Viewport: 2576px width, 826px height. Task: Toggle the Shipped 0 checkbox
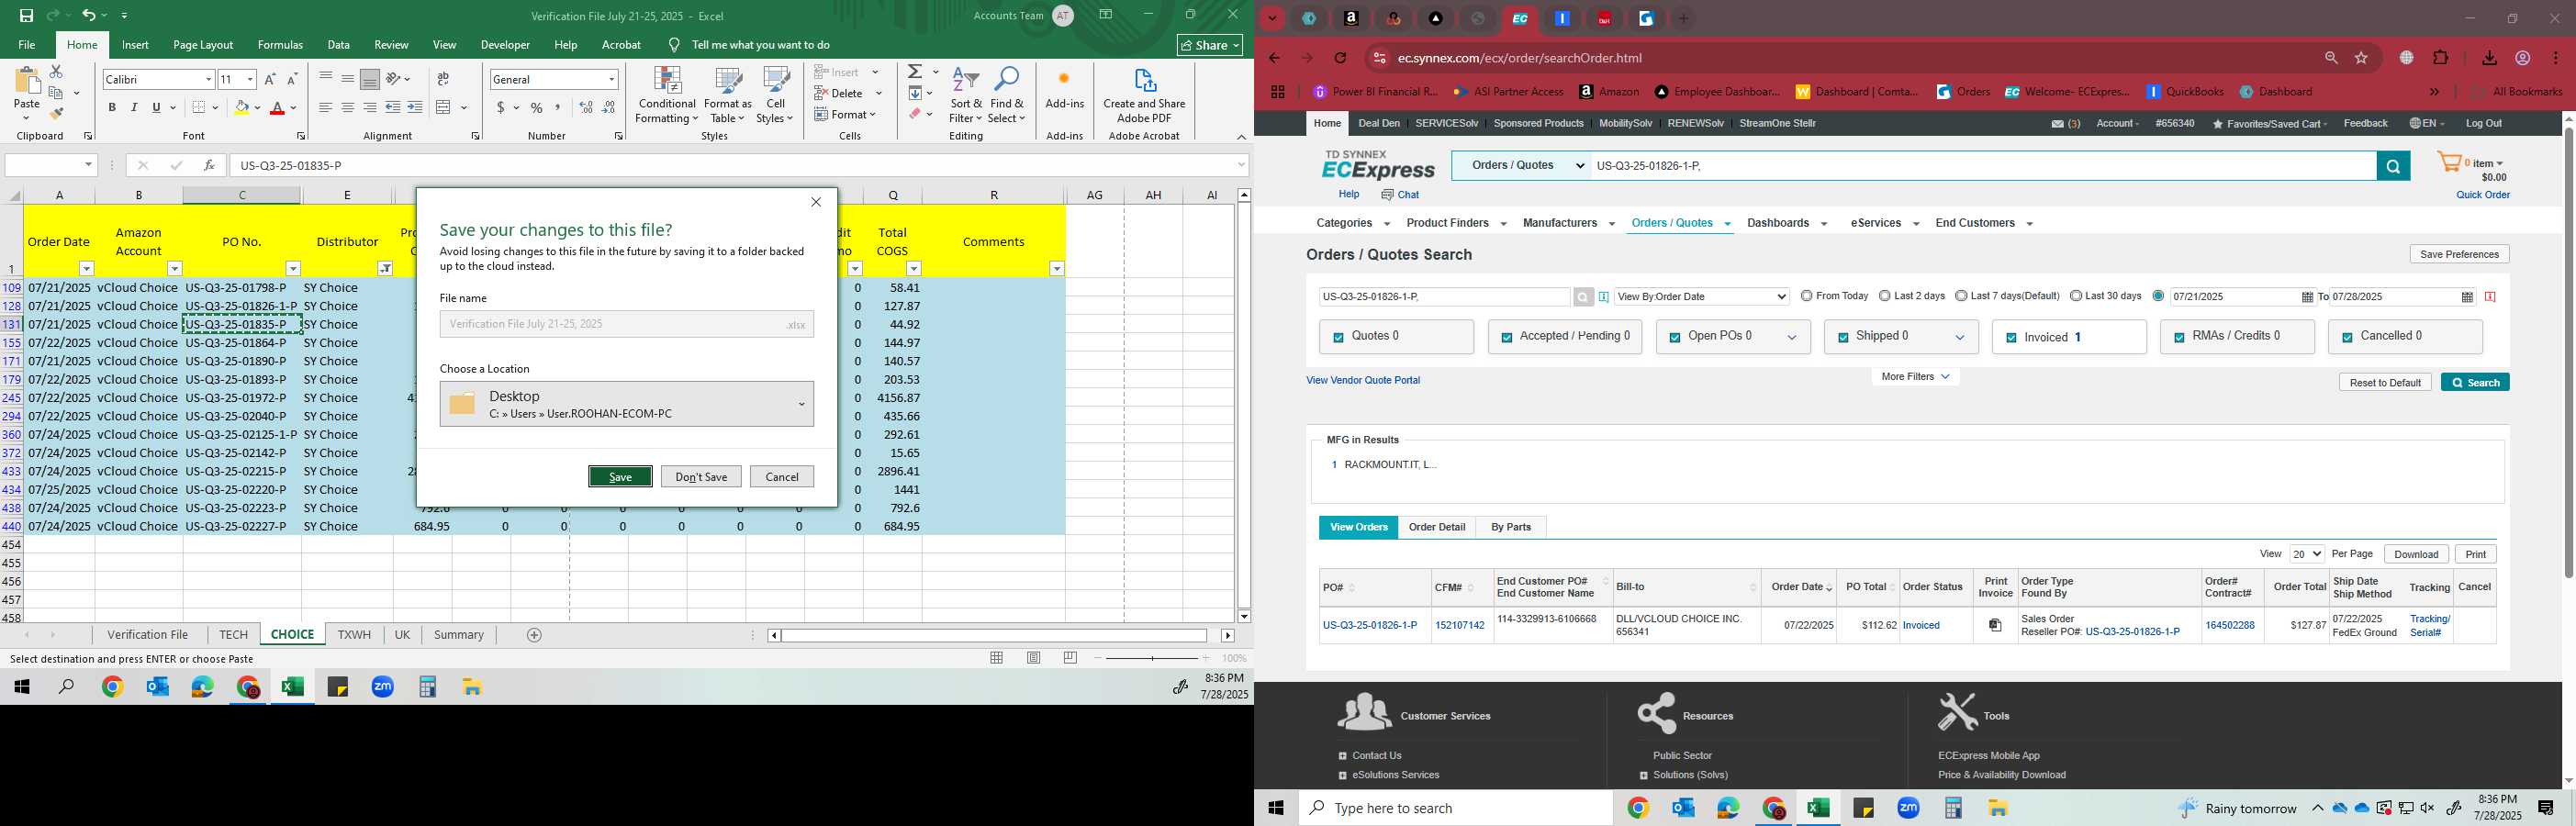1843,338
